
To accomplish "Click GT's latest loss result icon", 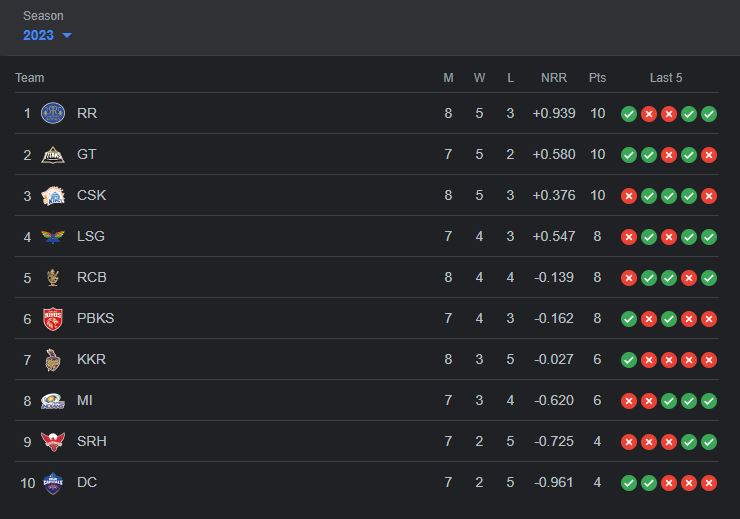I will pyautogui.click(x=709, y=155).
